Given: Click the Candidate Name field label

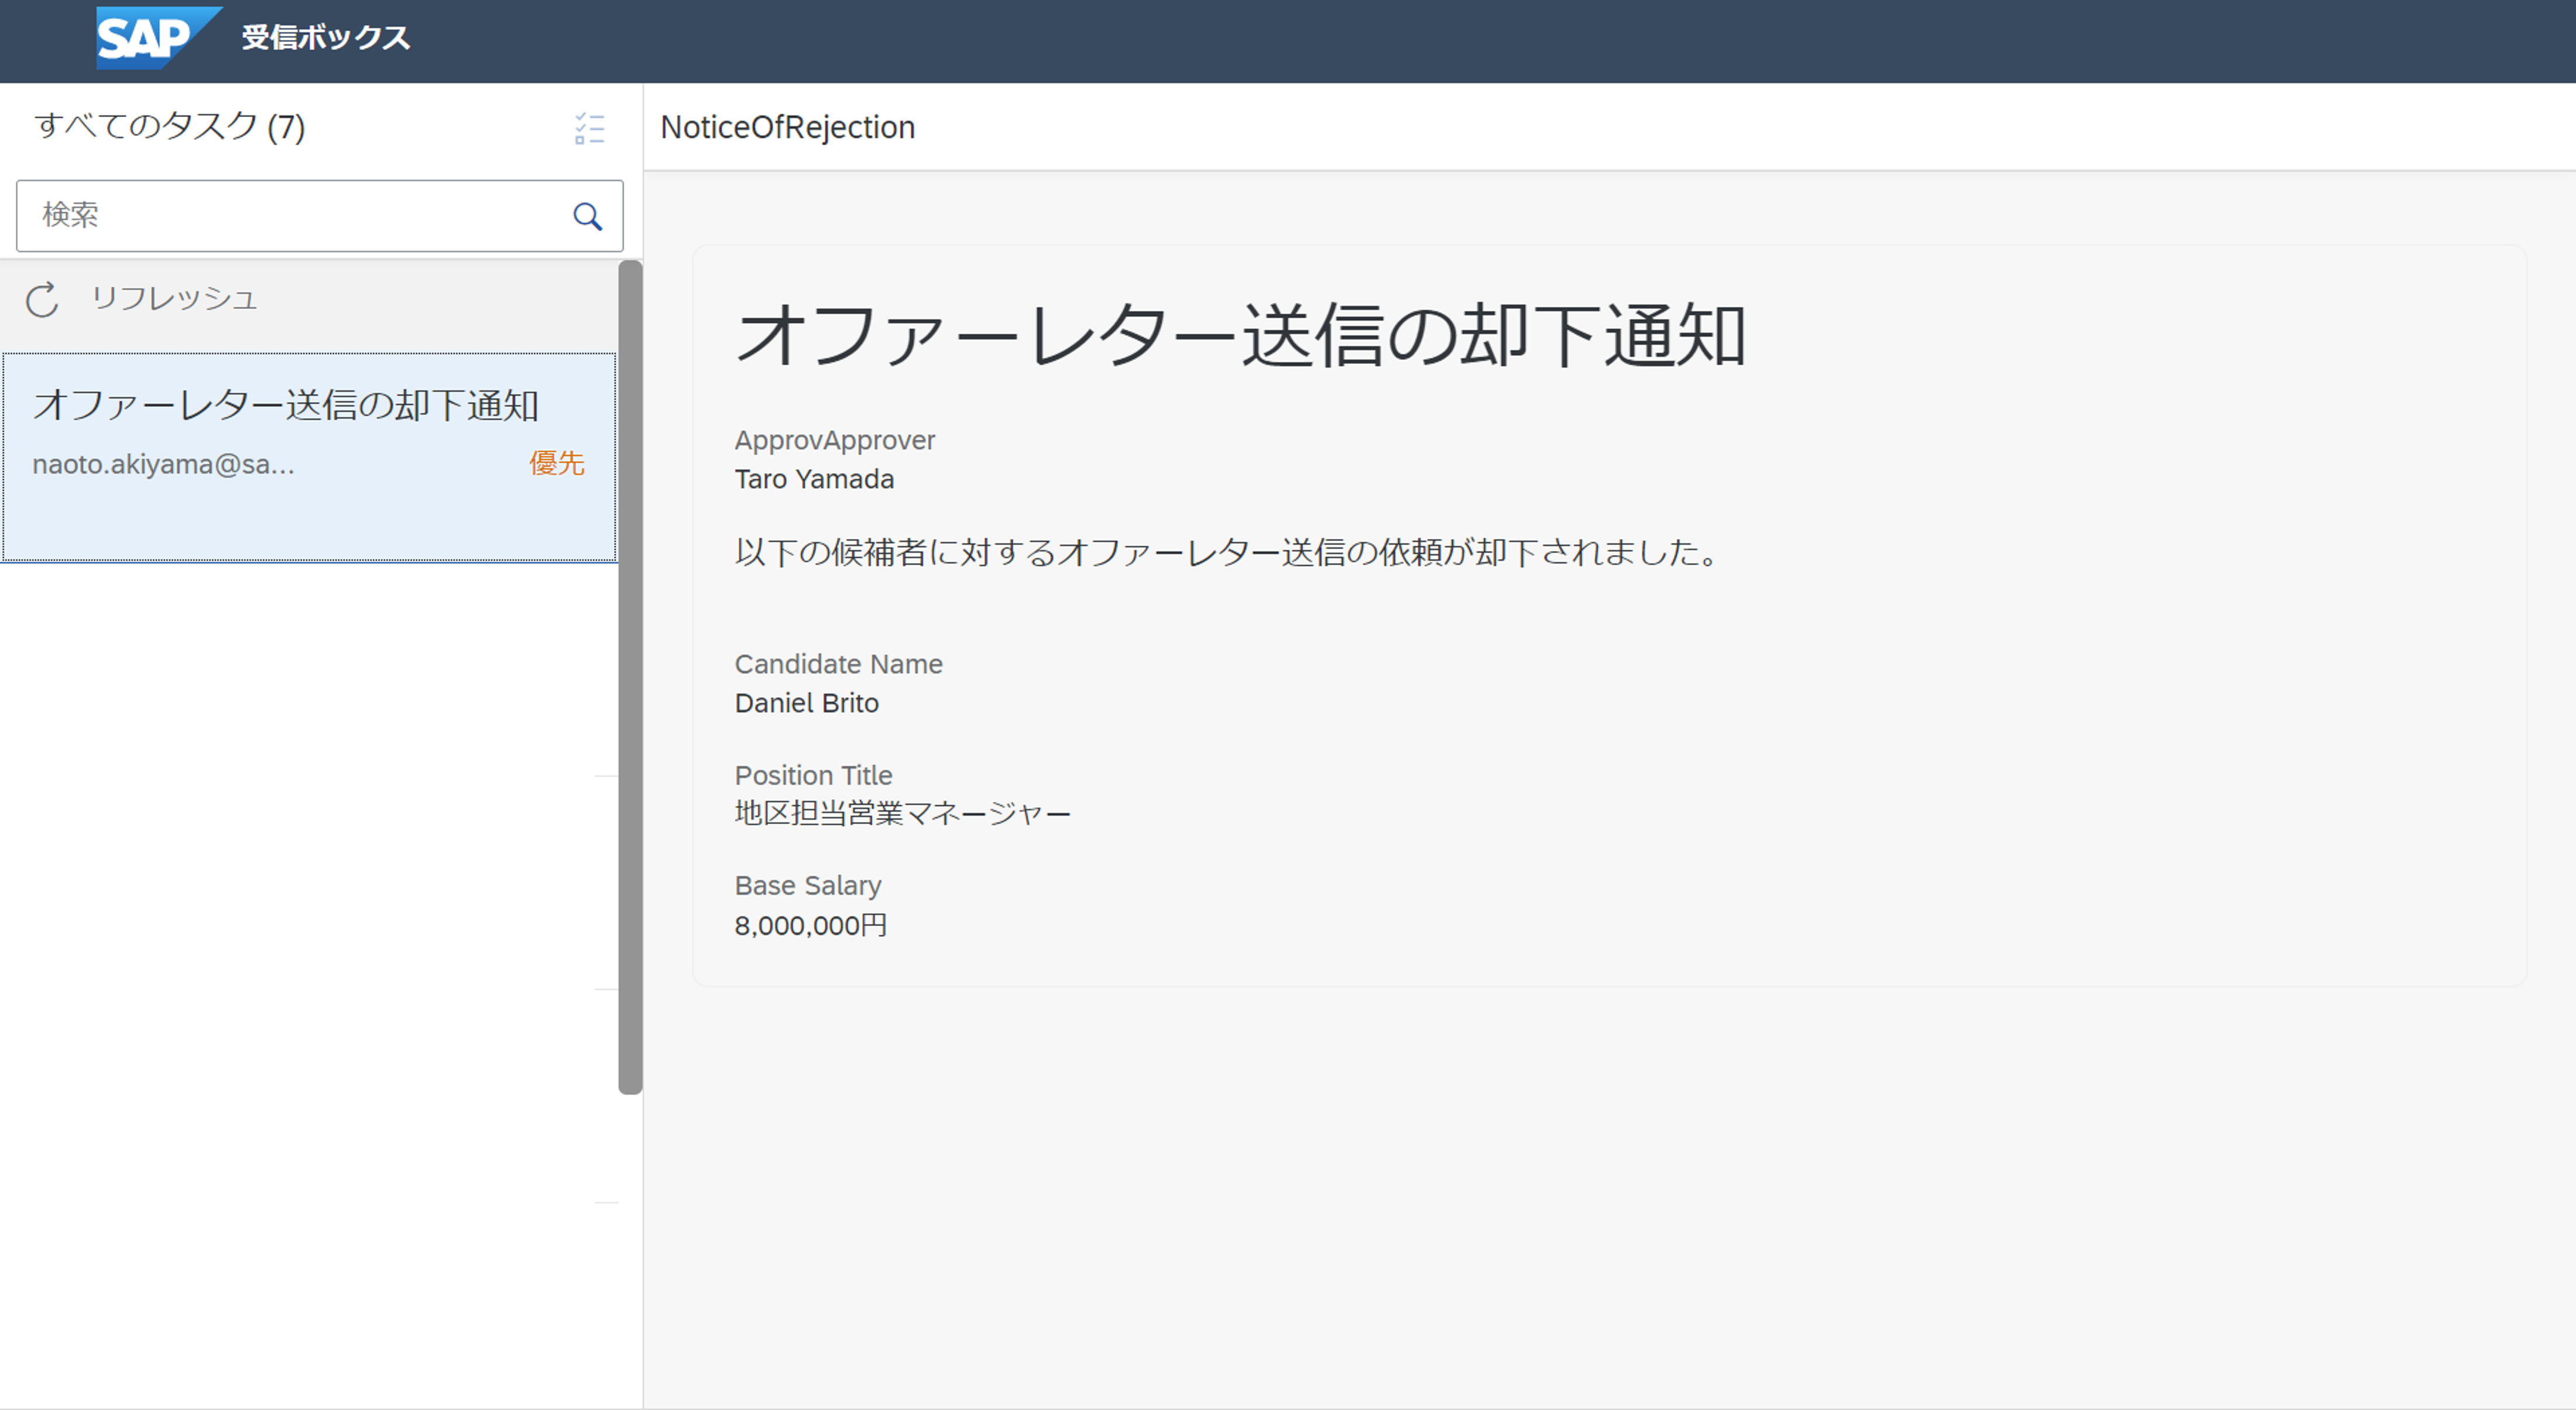Looking at the screenshot, I should coord(838,664).
